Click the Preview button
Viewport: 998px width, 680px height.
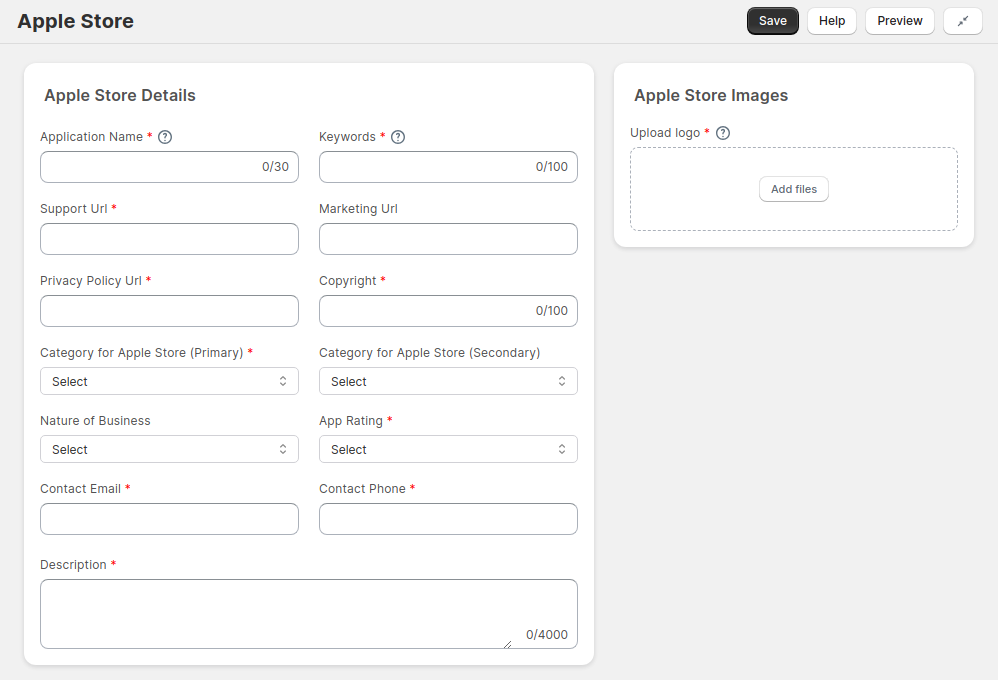click(x=899, y=21)
